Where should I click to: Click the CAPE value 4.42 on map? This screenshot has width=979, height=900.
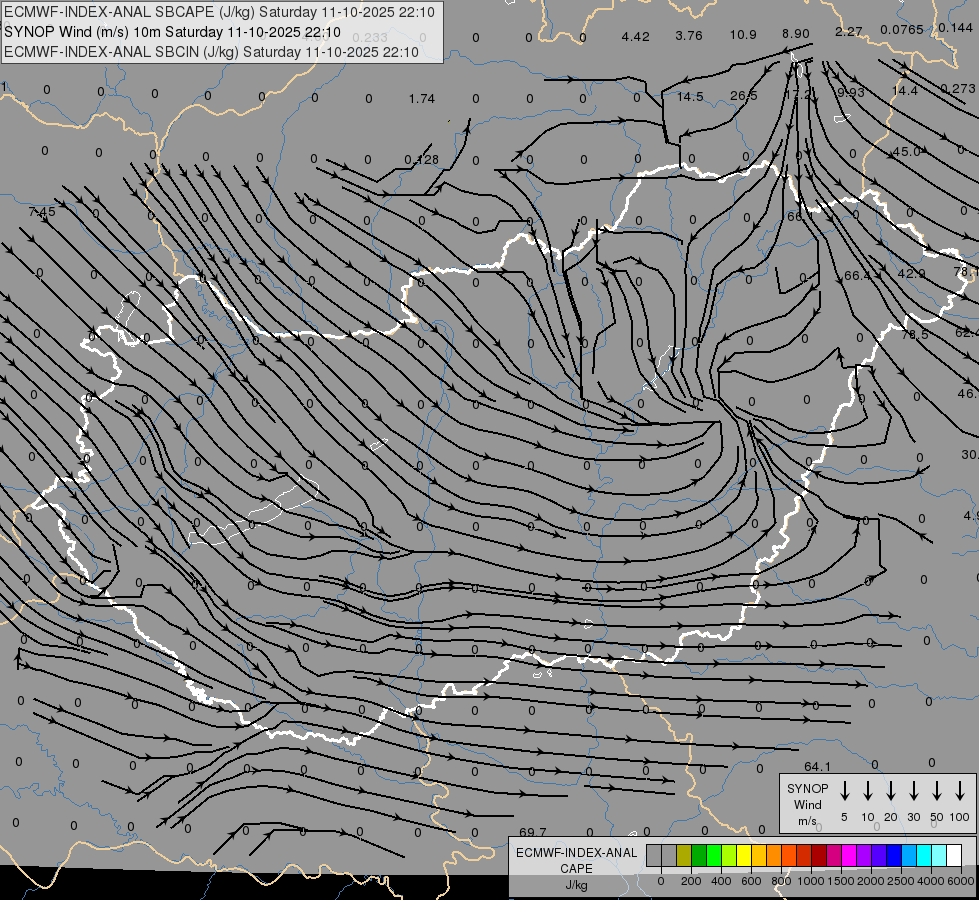[635, 37]
